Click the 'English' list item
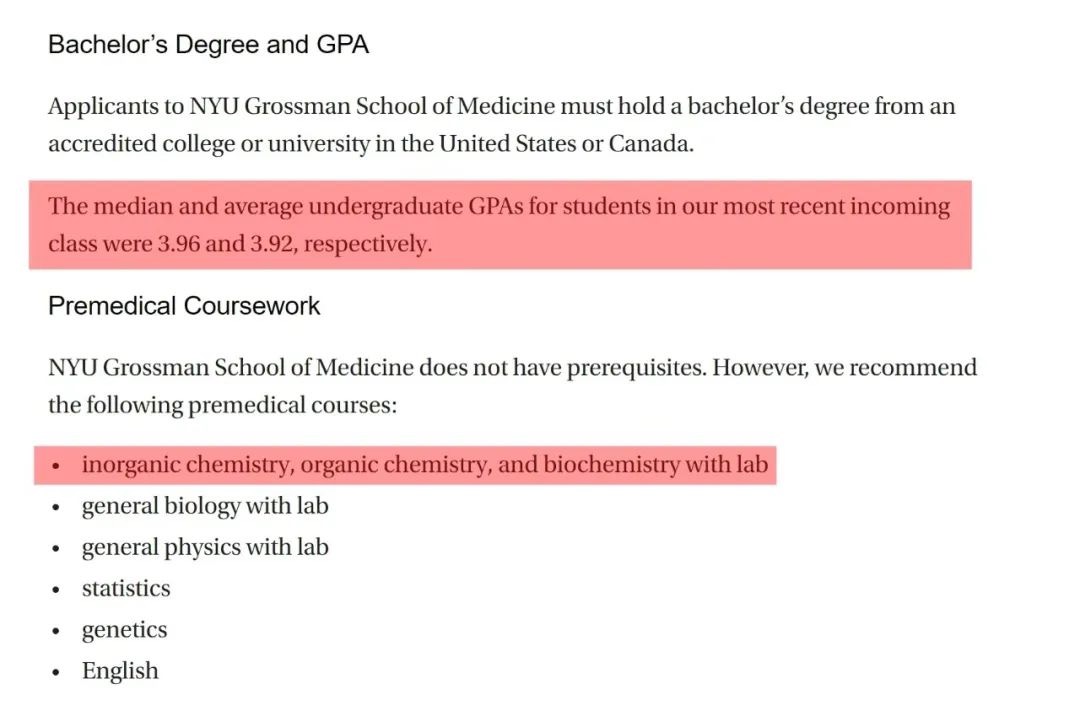The width and height of the screenshot is (1080, 711). pyautogui.click(x=120, y=671)
